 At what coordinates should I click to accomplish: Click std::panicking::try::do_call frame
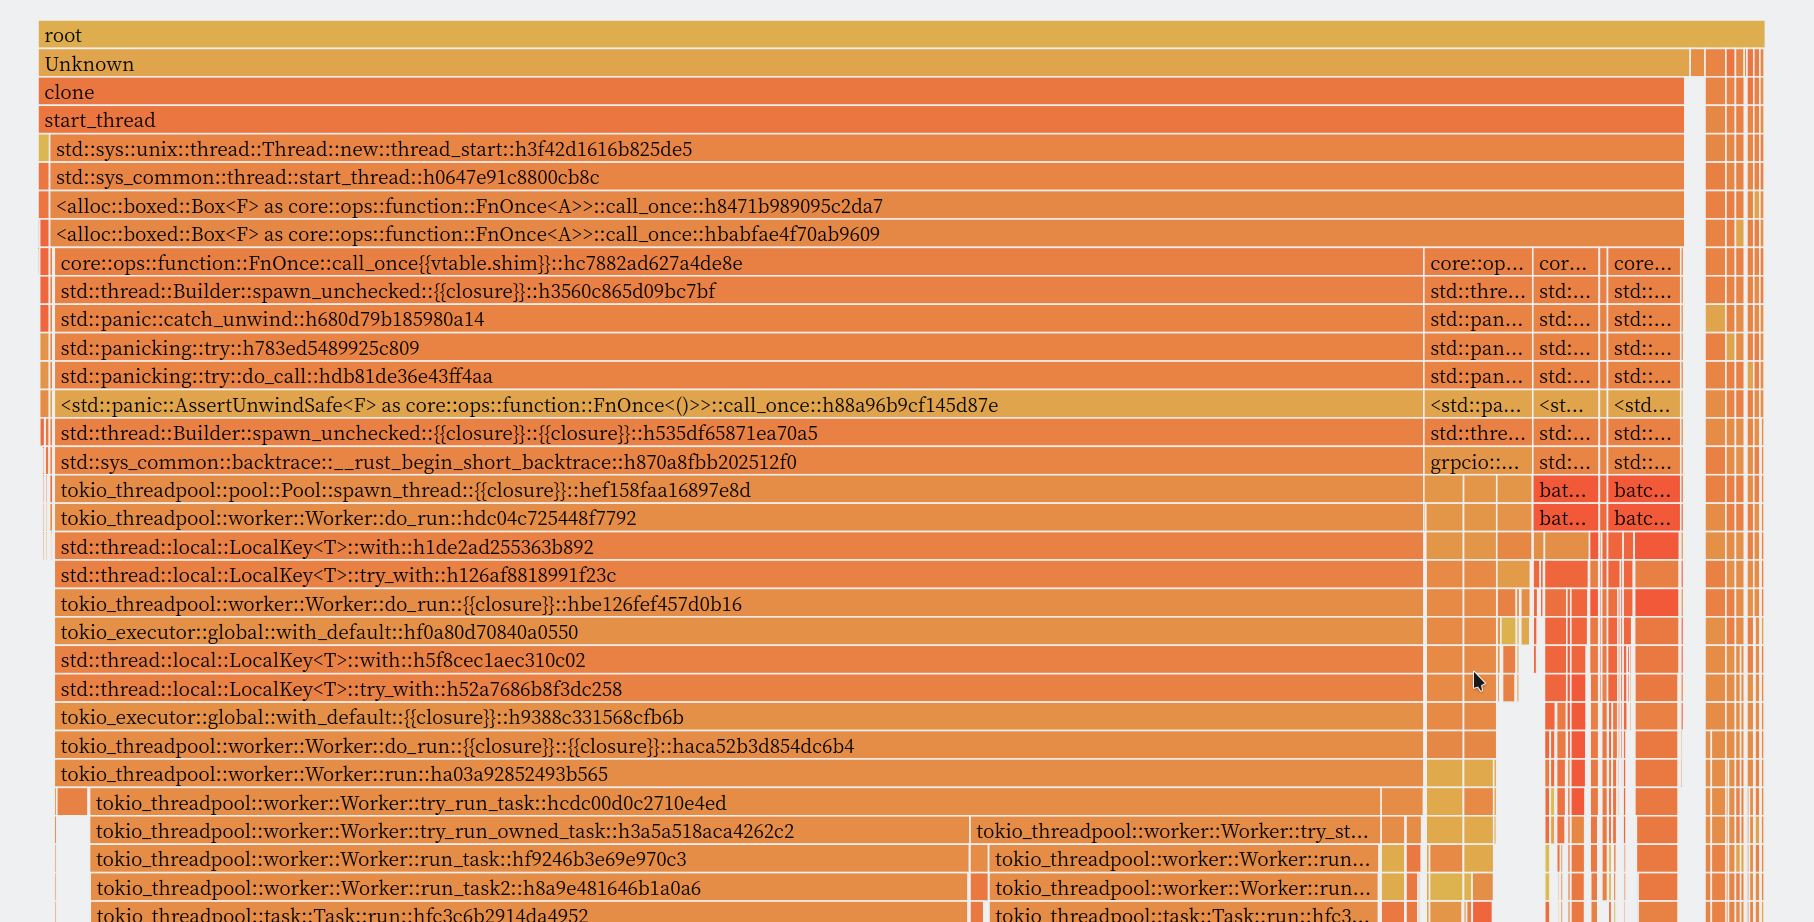[x=739, y=376]
